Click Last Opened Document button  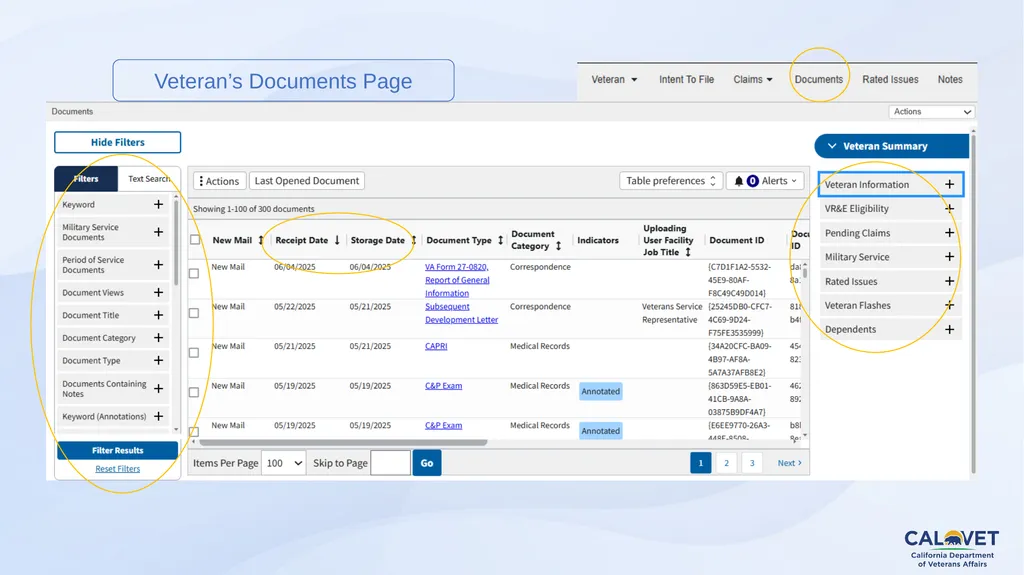coord(307,181)
